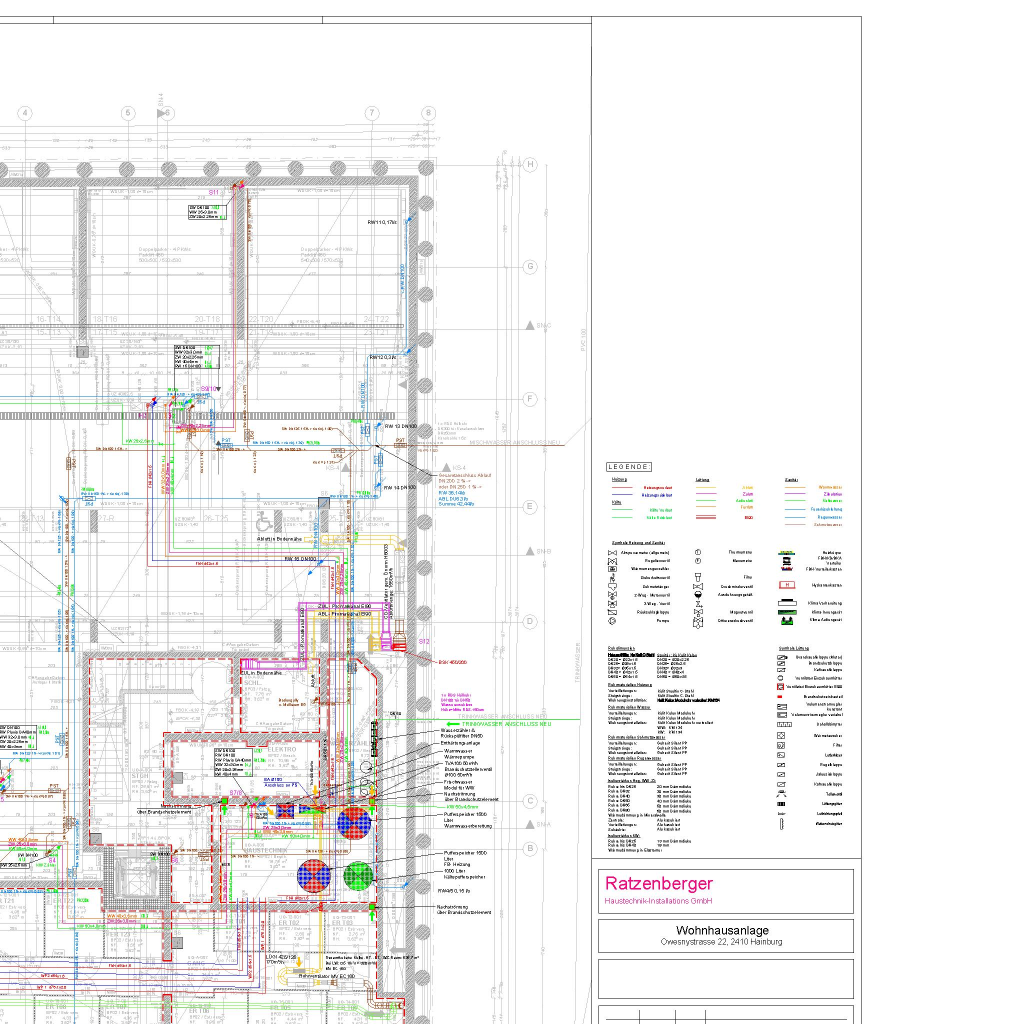Select the wheelchair parking symbol
This screenshot has height=1024, width=1024.
pos(262,520)
